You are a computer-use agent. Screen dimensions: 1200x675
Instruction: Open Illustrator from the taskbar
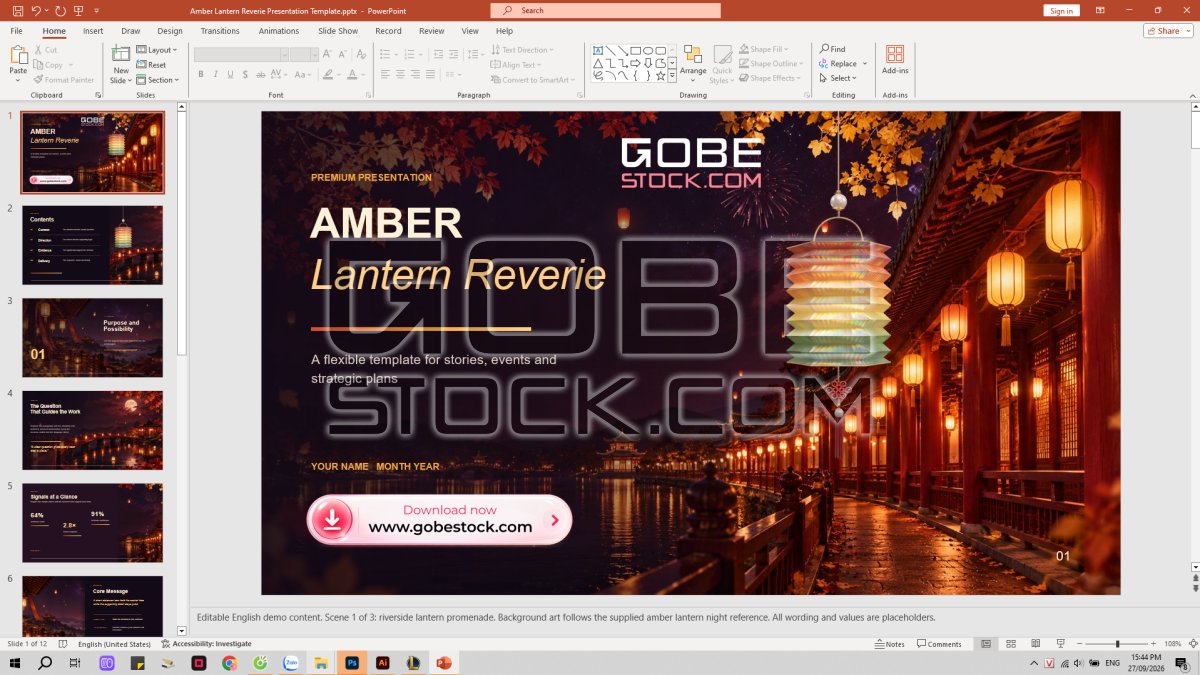[x=382, y=663]
